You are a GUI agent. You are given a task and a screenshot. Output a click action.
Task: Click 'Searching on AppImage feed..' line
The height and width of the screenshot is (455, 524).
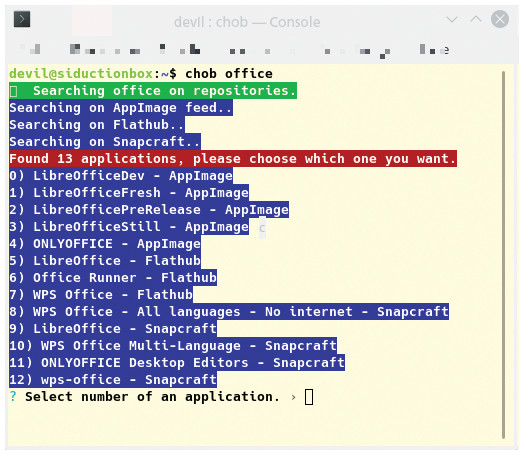pos(121,108)
